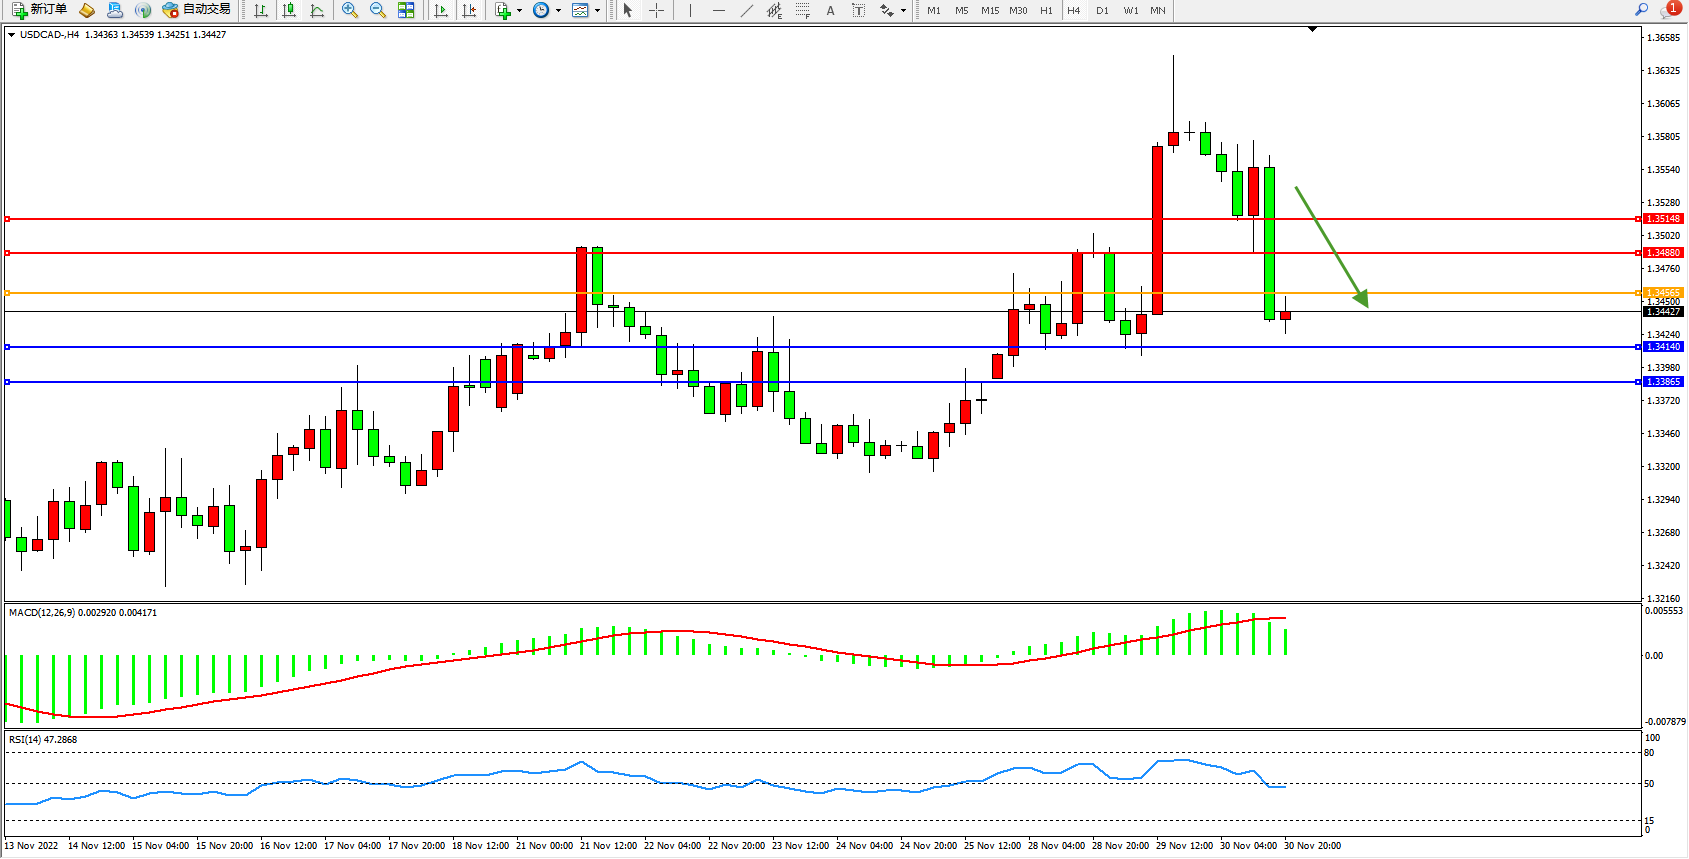The height and width of the screenshot is (859, 1689).
Task: Click the New Order (新订单) button
Action: coord(40,10)
